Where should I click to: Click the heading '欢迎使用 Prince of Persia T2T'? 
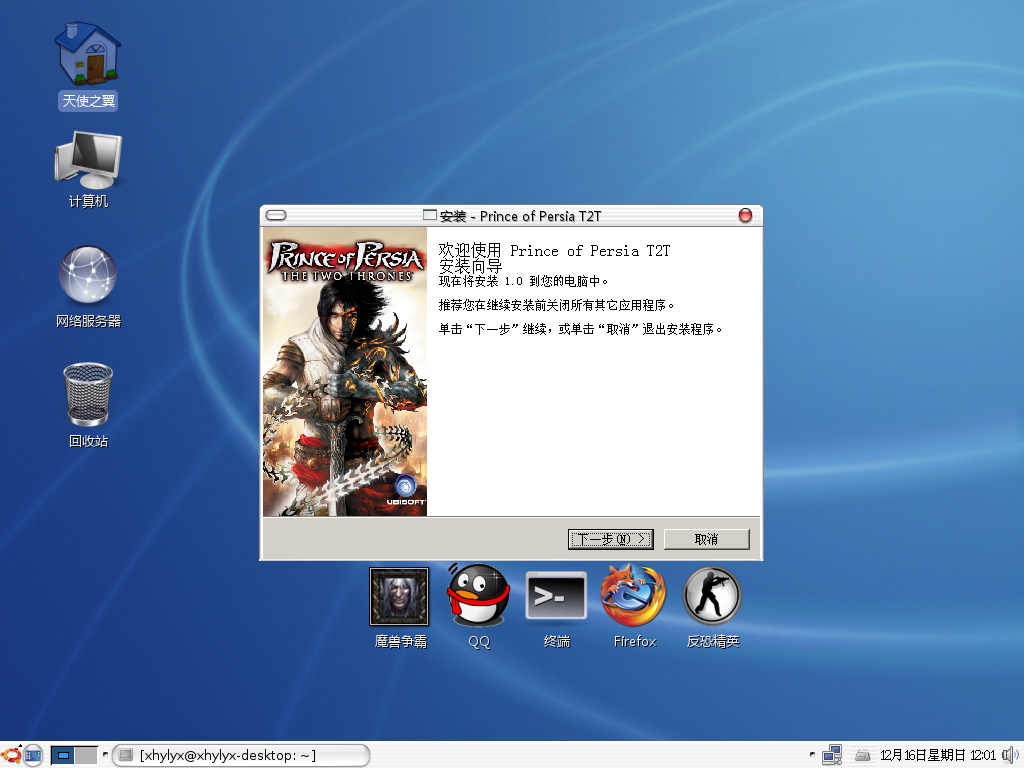[554, 251]
